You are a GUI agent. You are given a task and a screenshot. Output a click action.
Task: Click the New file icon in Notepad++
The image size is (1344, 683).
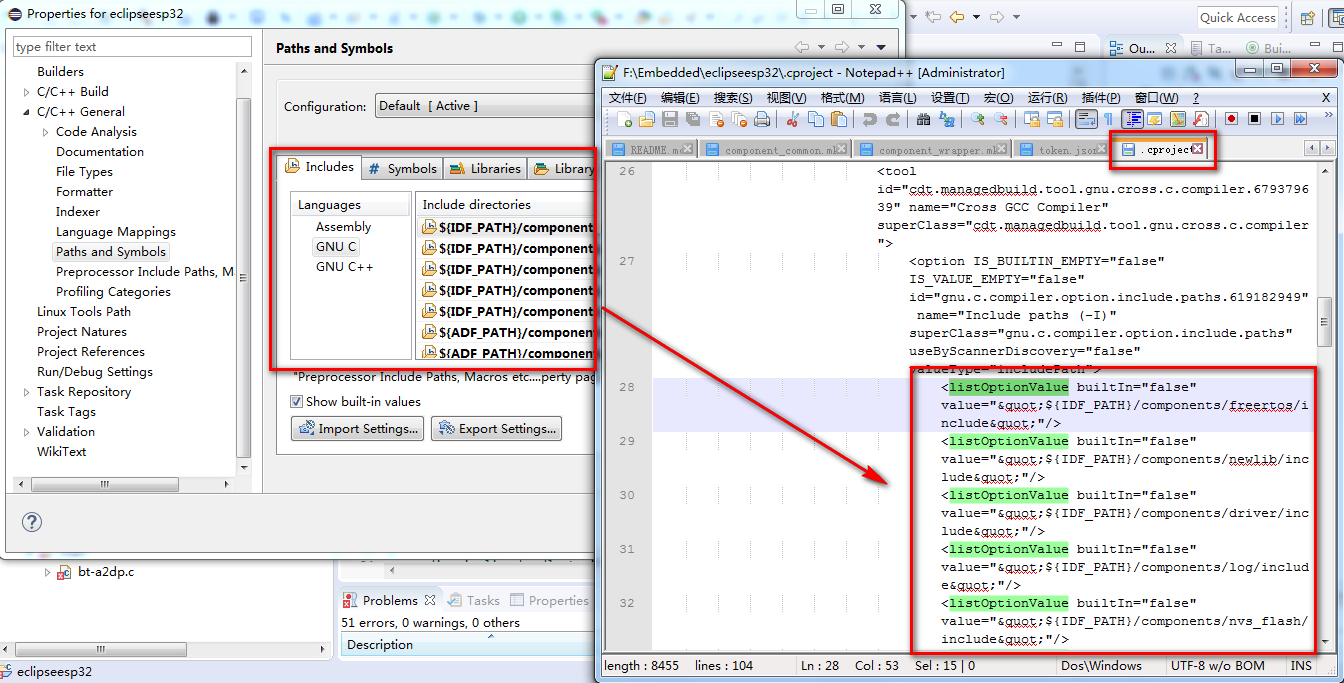tap(625, 119)
